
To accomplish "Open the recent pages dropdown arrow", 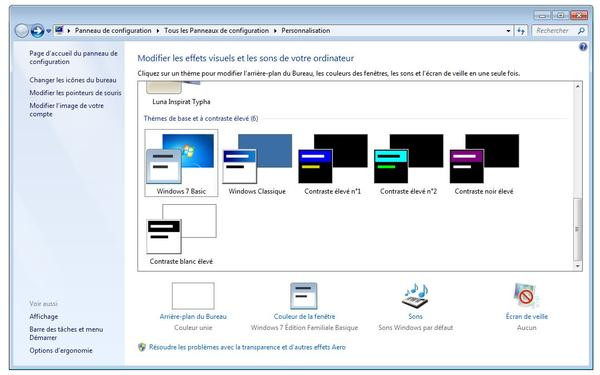I will [x=49, y=31].
